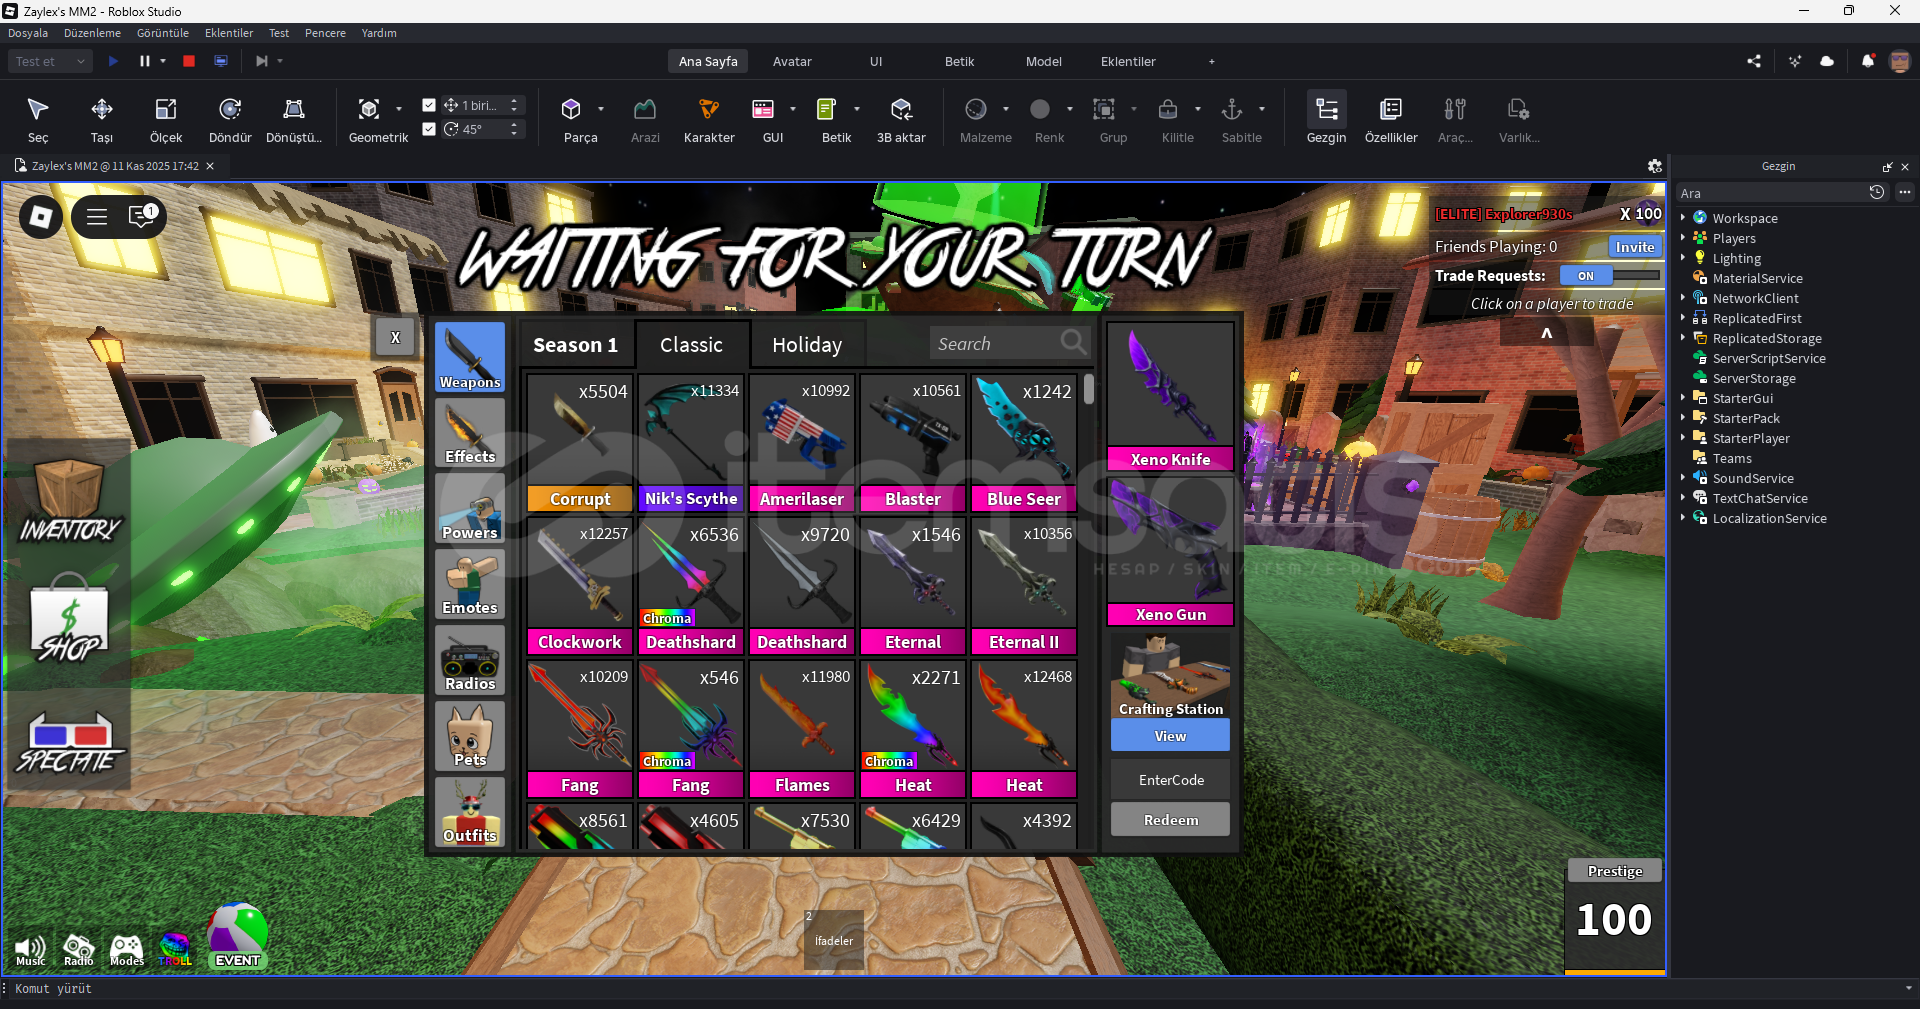Choose the Ölçek scale tool
1920x1009 pixels.
166,119
